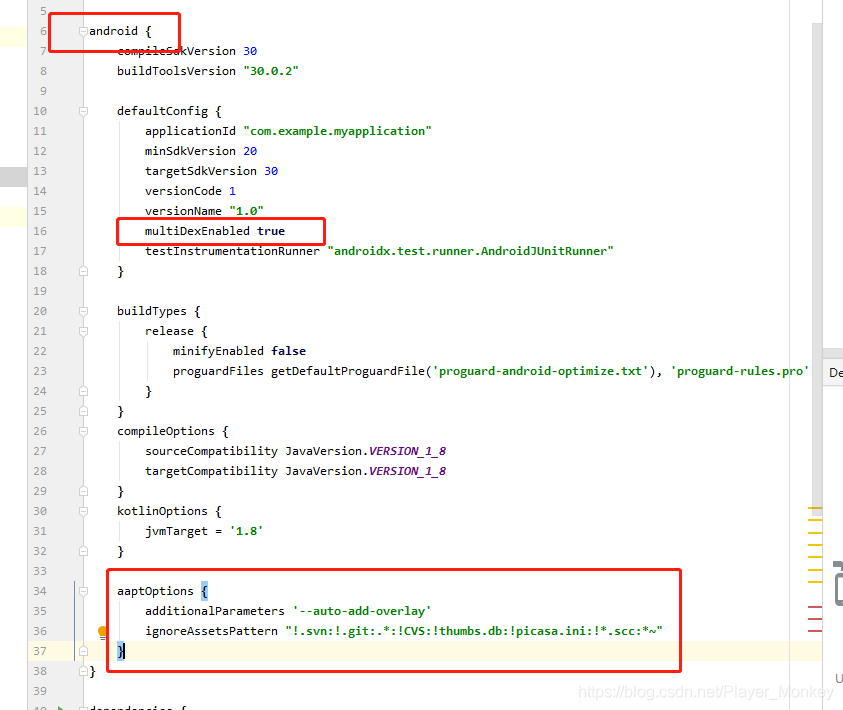The width and height of the screenshot is (843, 710).
Task: Jump to topmost yellow warning stripe mark
Action: pos(815,508)
